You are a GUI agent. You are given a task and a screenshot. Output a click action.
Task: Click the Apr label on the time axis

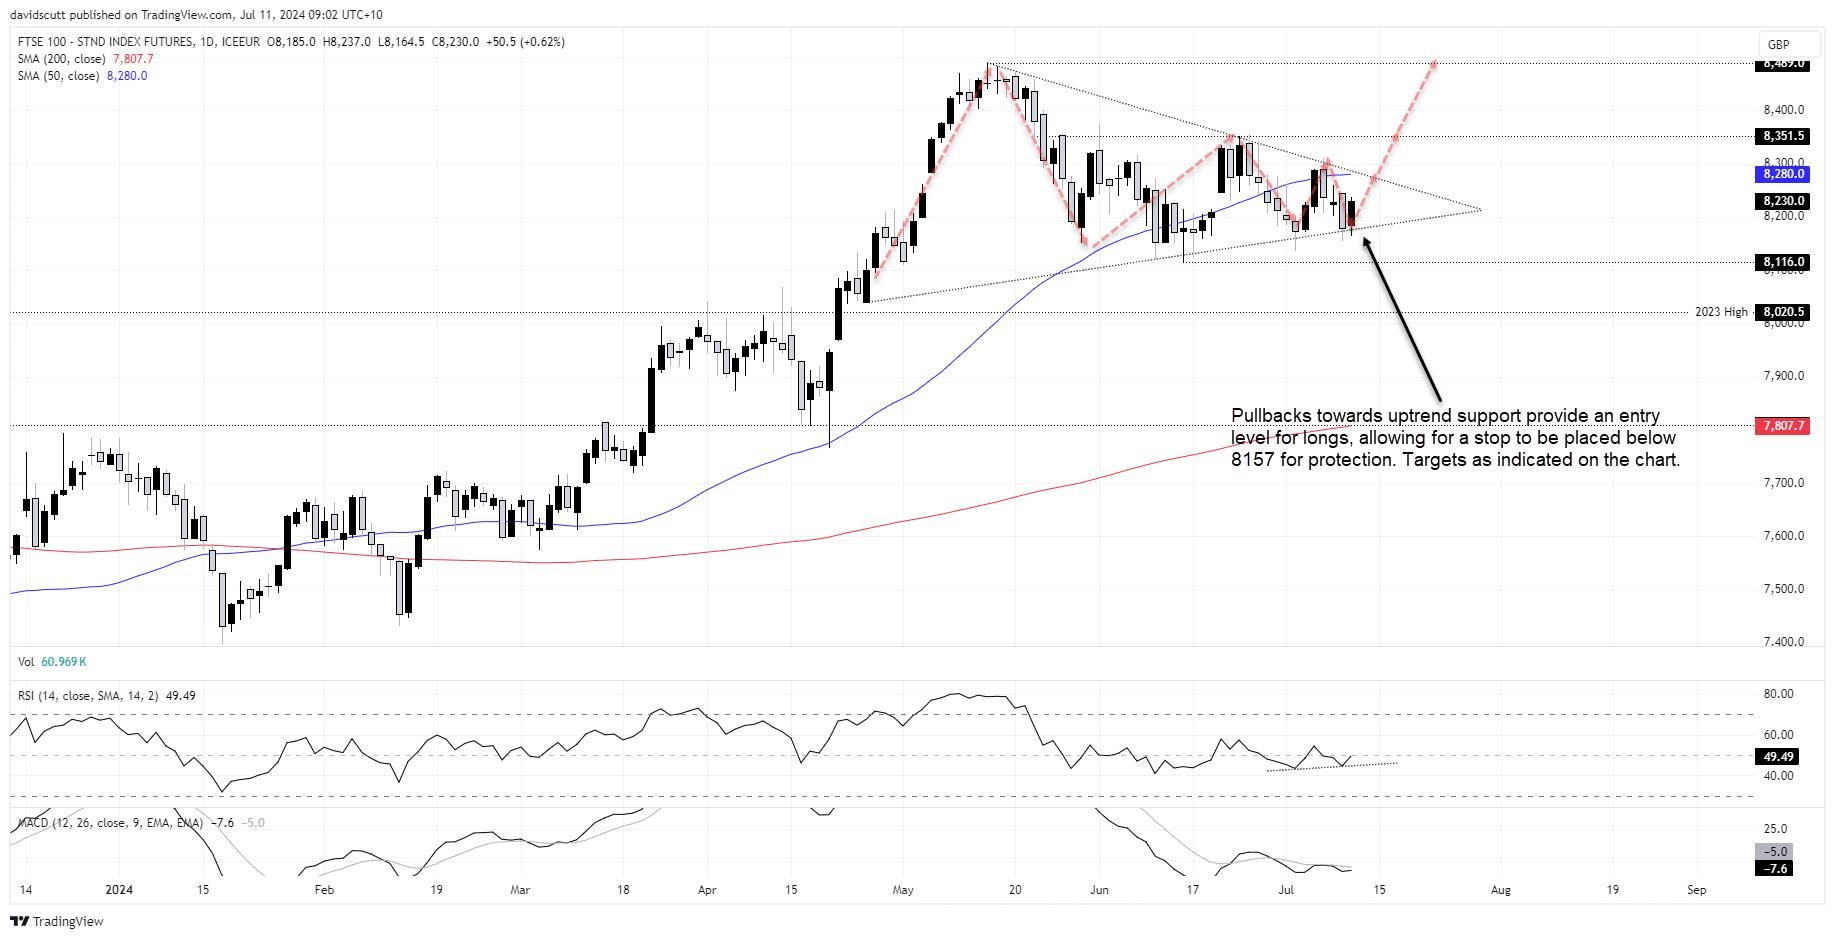point(707,890)
